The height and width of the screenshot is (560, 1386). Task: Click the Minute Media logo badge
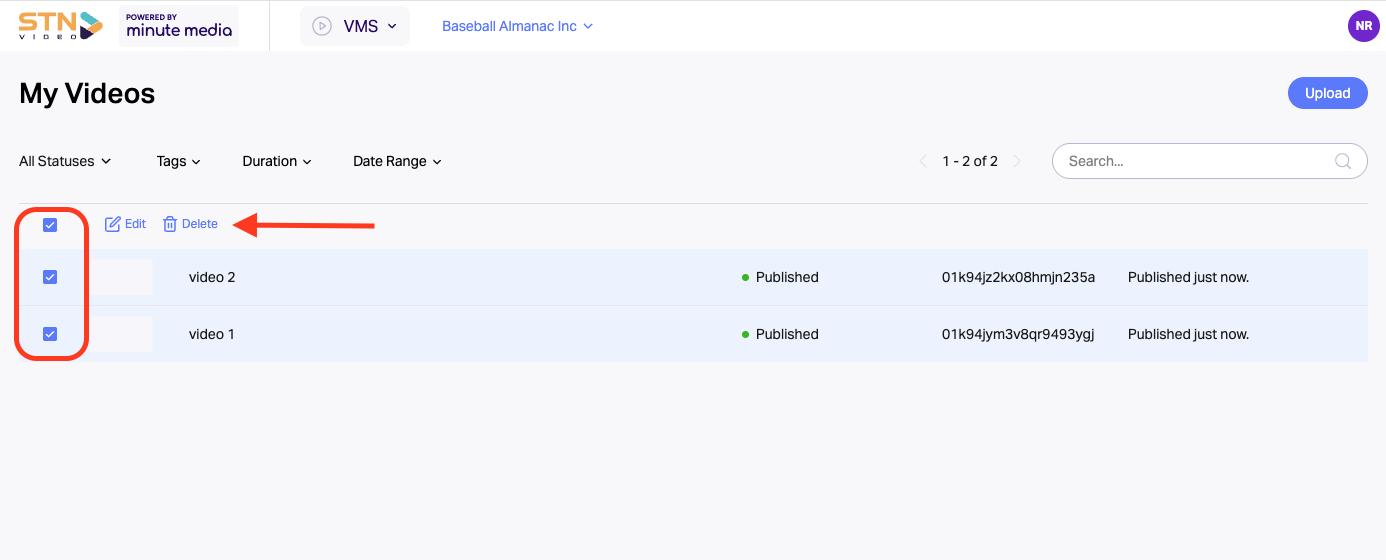click(179, 26)
